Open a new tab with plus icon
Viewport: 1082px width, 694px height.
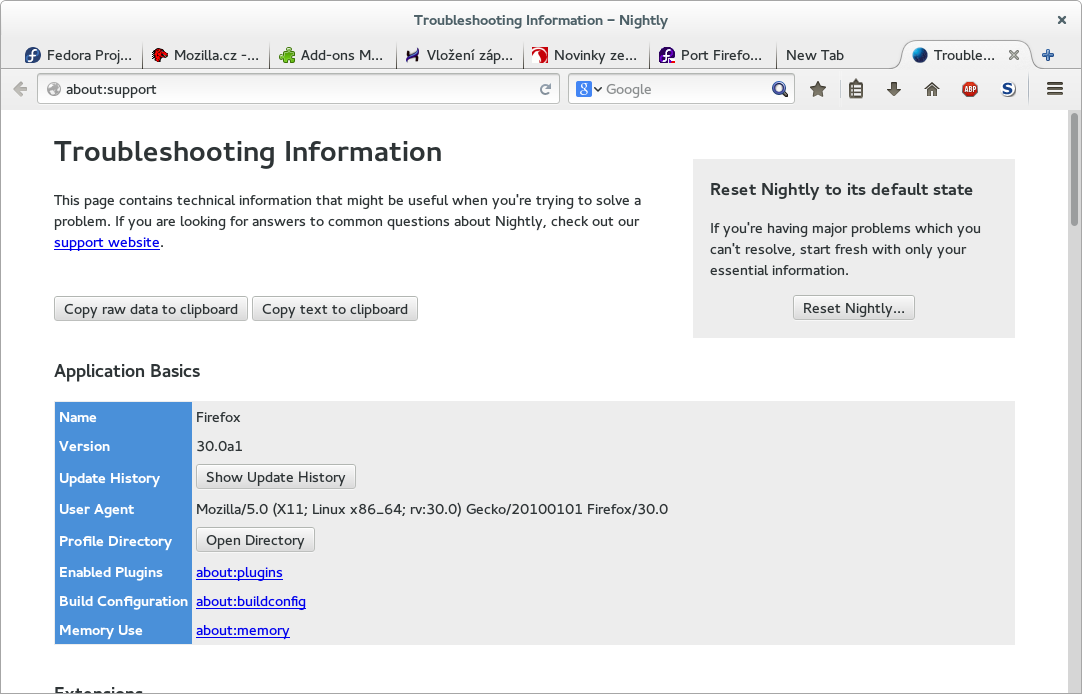point(1048,55)
